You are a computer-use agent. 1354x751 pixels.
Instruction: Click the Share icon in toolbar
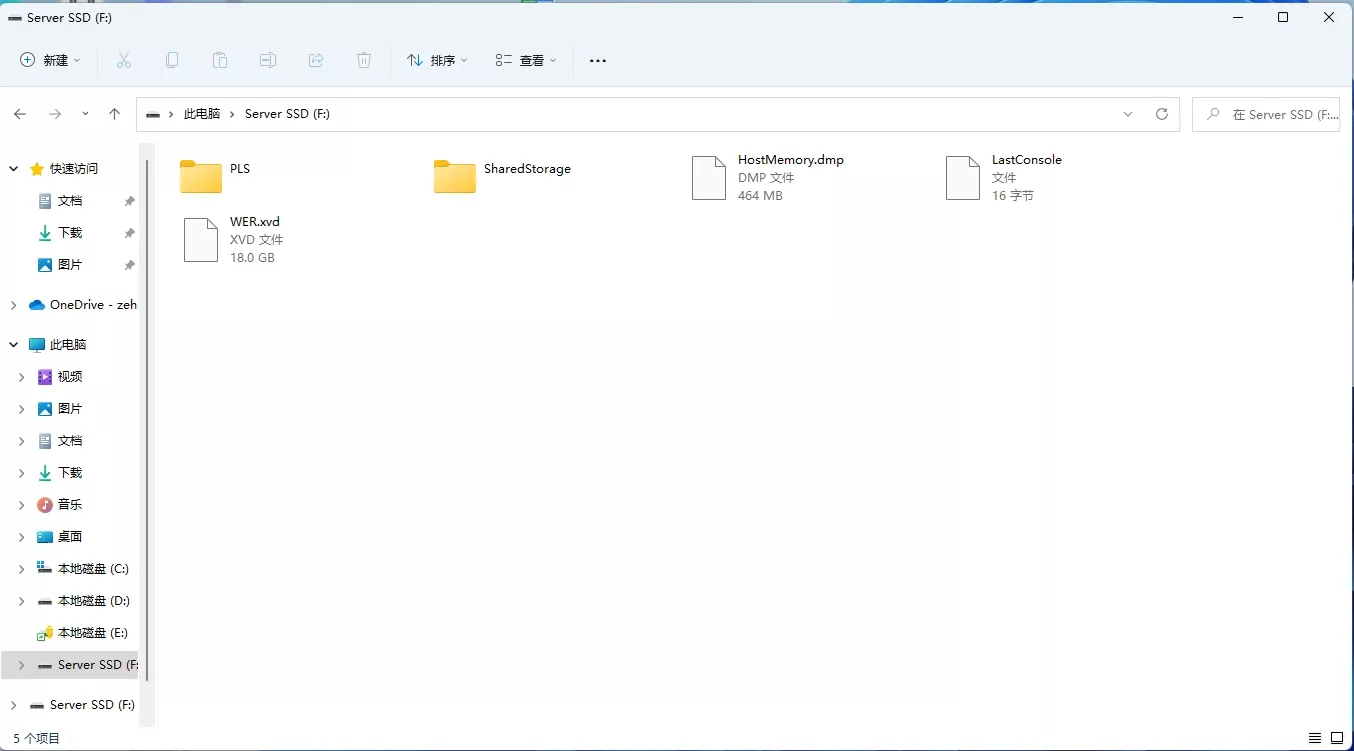pyautogui.click(x=316, y=61)
